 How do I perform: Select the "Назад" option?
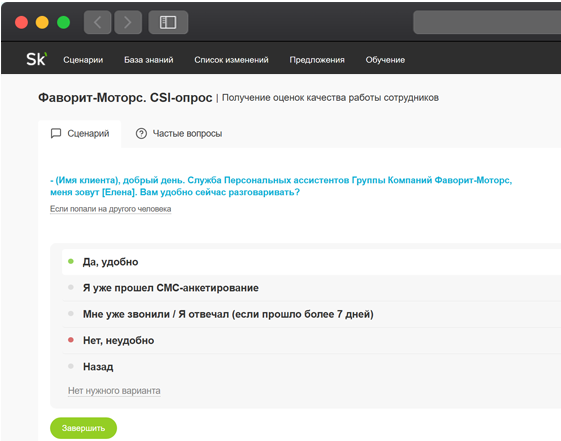311,367
